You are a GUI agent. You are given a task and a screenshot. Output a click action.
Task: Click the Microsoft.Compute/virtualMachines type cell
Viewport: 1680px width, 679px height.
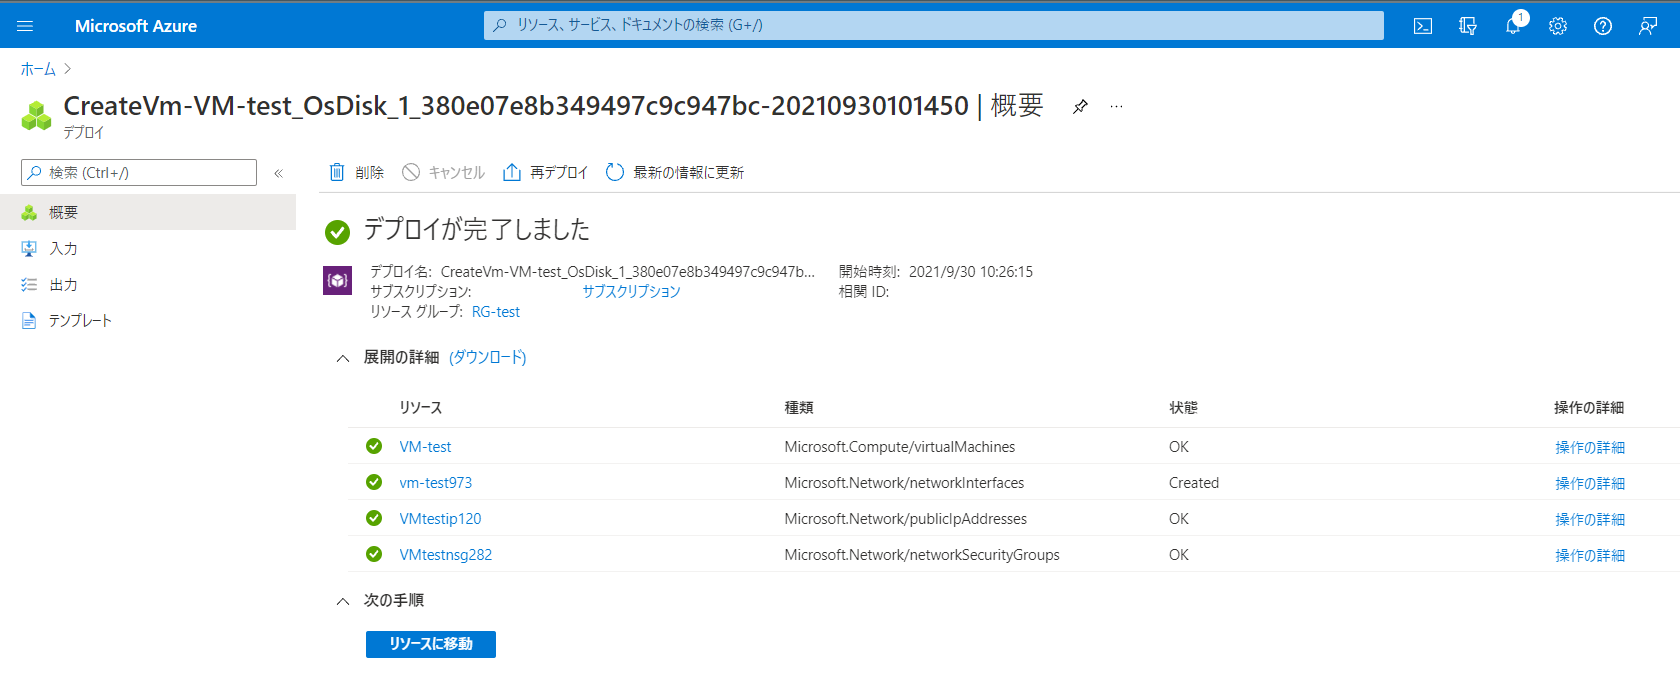(899, 447)
